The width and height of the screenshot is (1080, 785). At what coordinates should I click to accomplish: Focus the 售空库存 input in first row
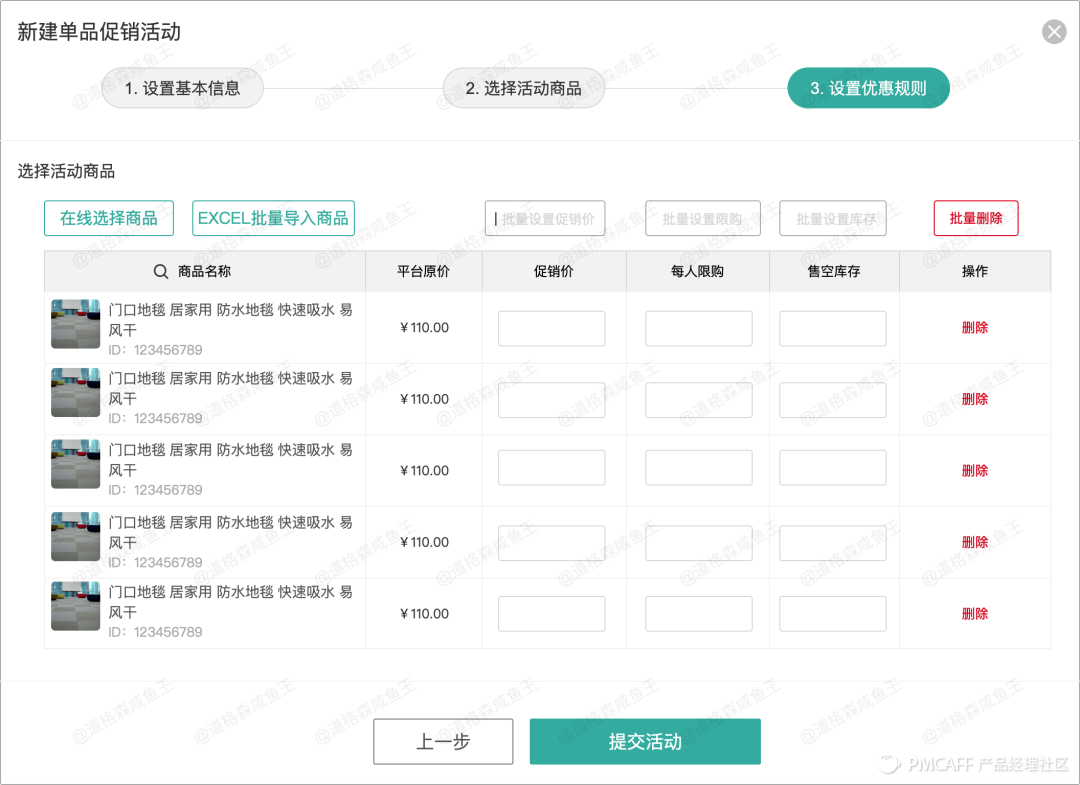click(x=833, y=328)
